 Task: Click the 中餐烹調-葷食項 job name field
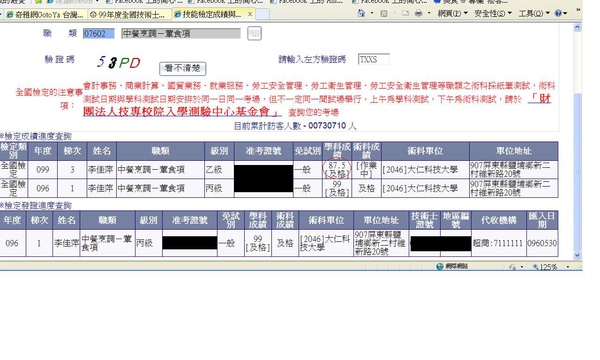[181, 34]
